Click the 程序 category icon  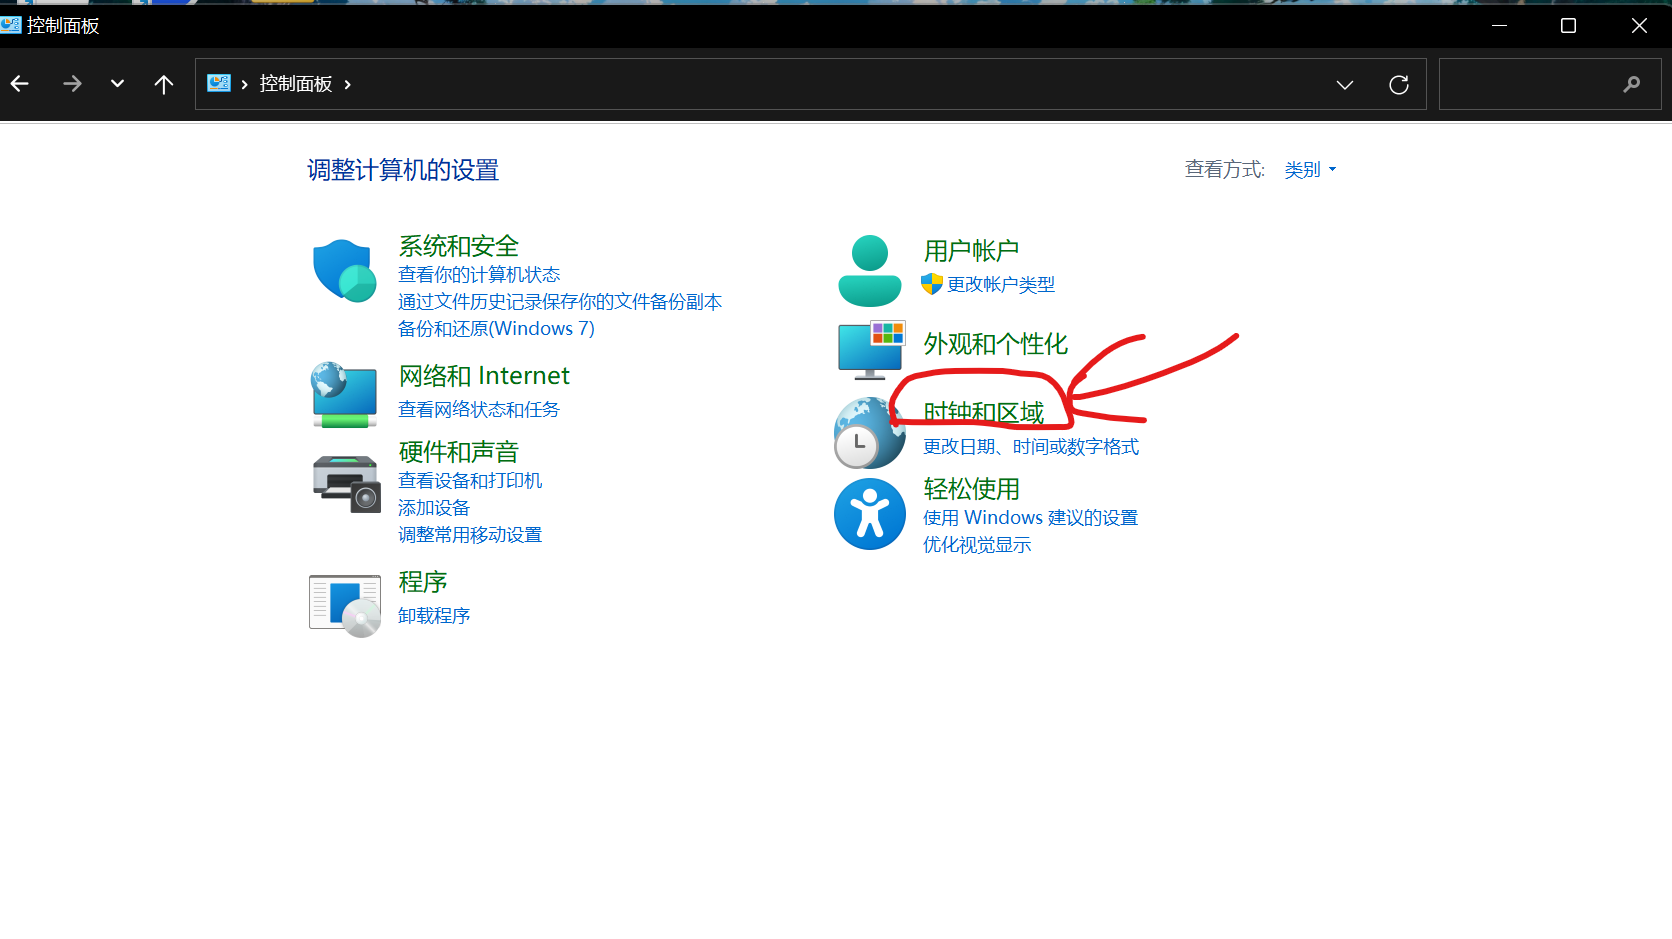tap(344, 604)
